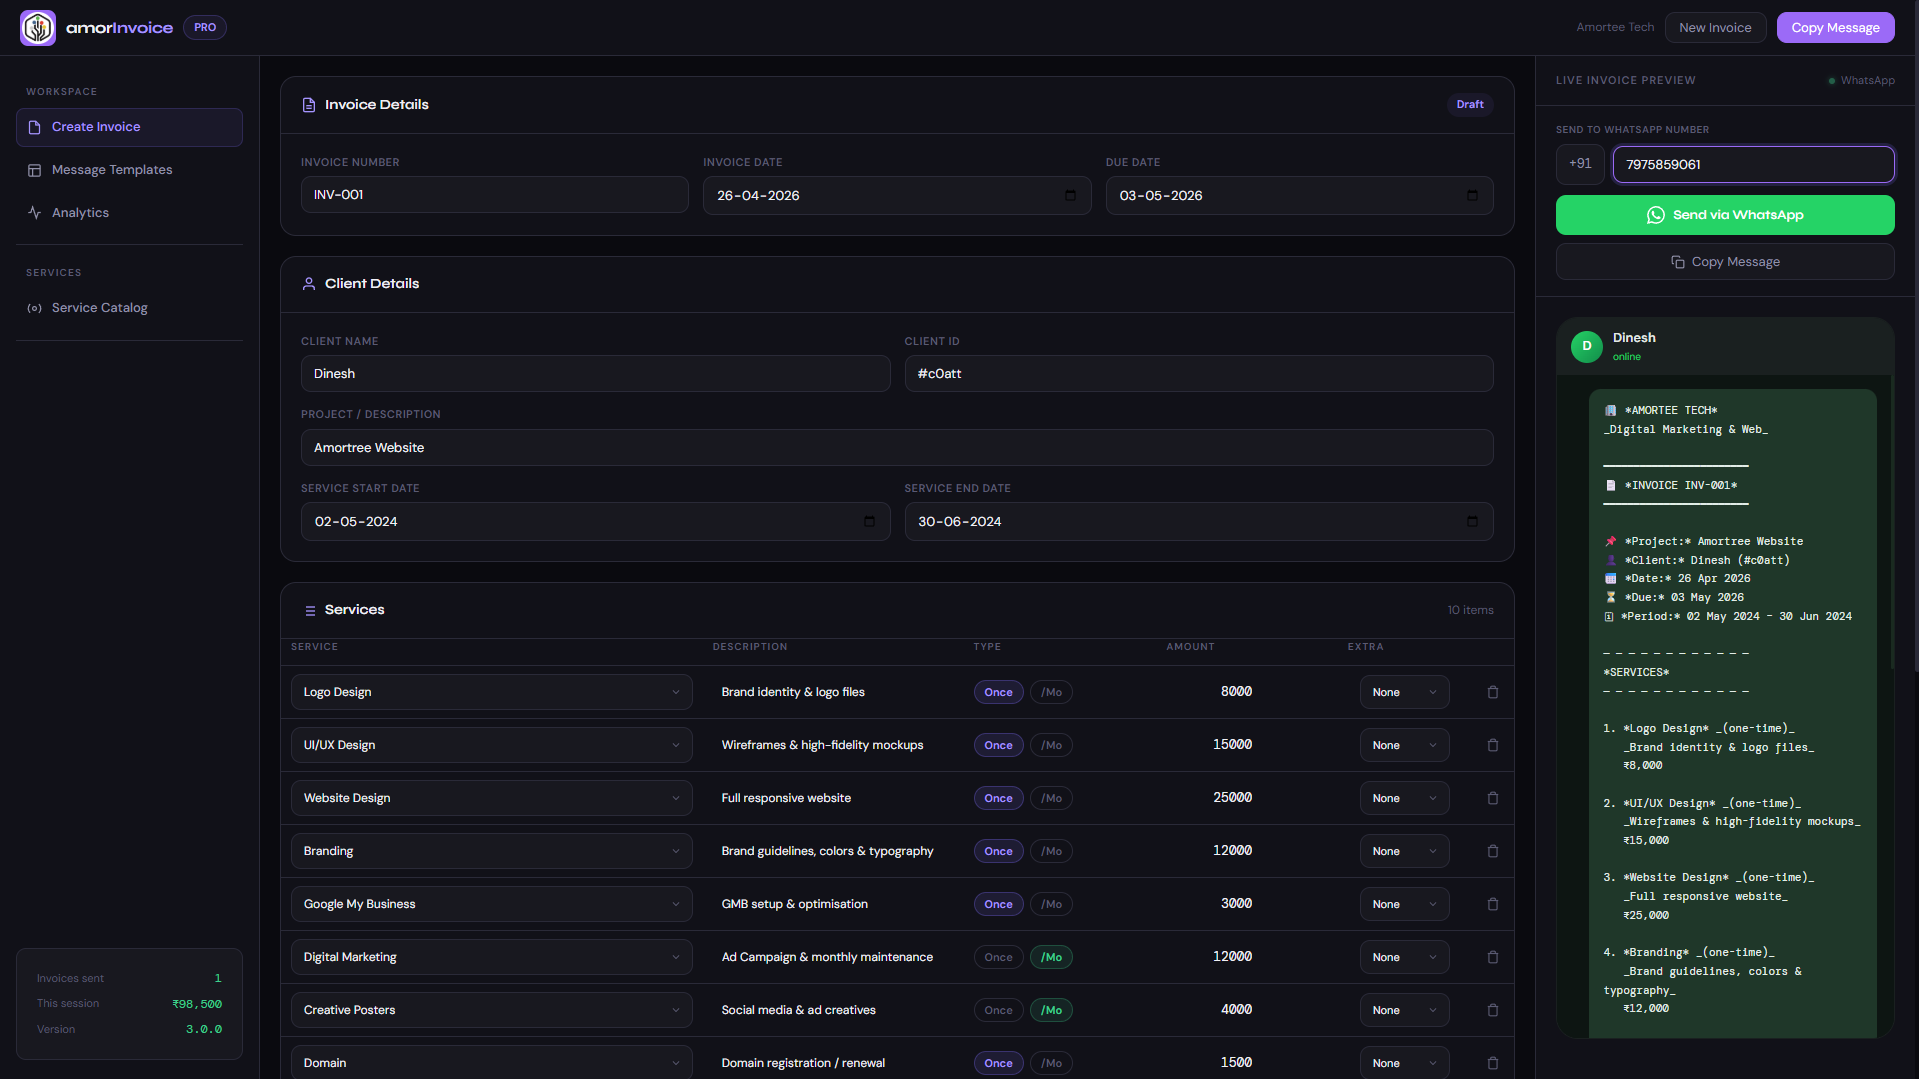Open the Invoice Date calendar picker

1070,196
